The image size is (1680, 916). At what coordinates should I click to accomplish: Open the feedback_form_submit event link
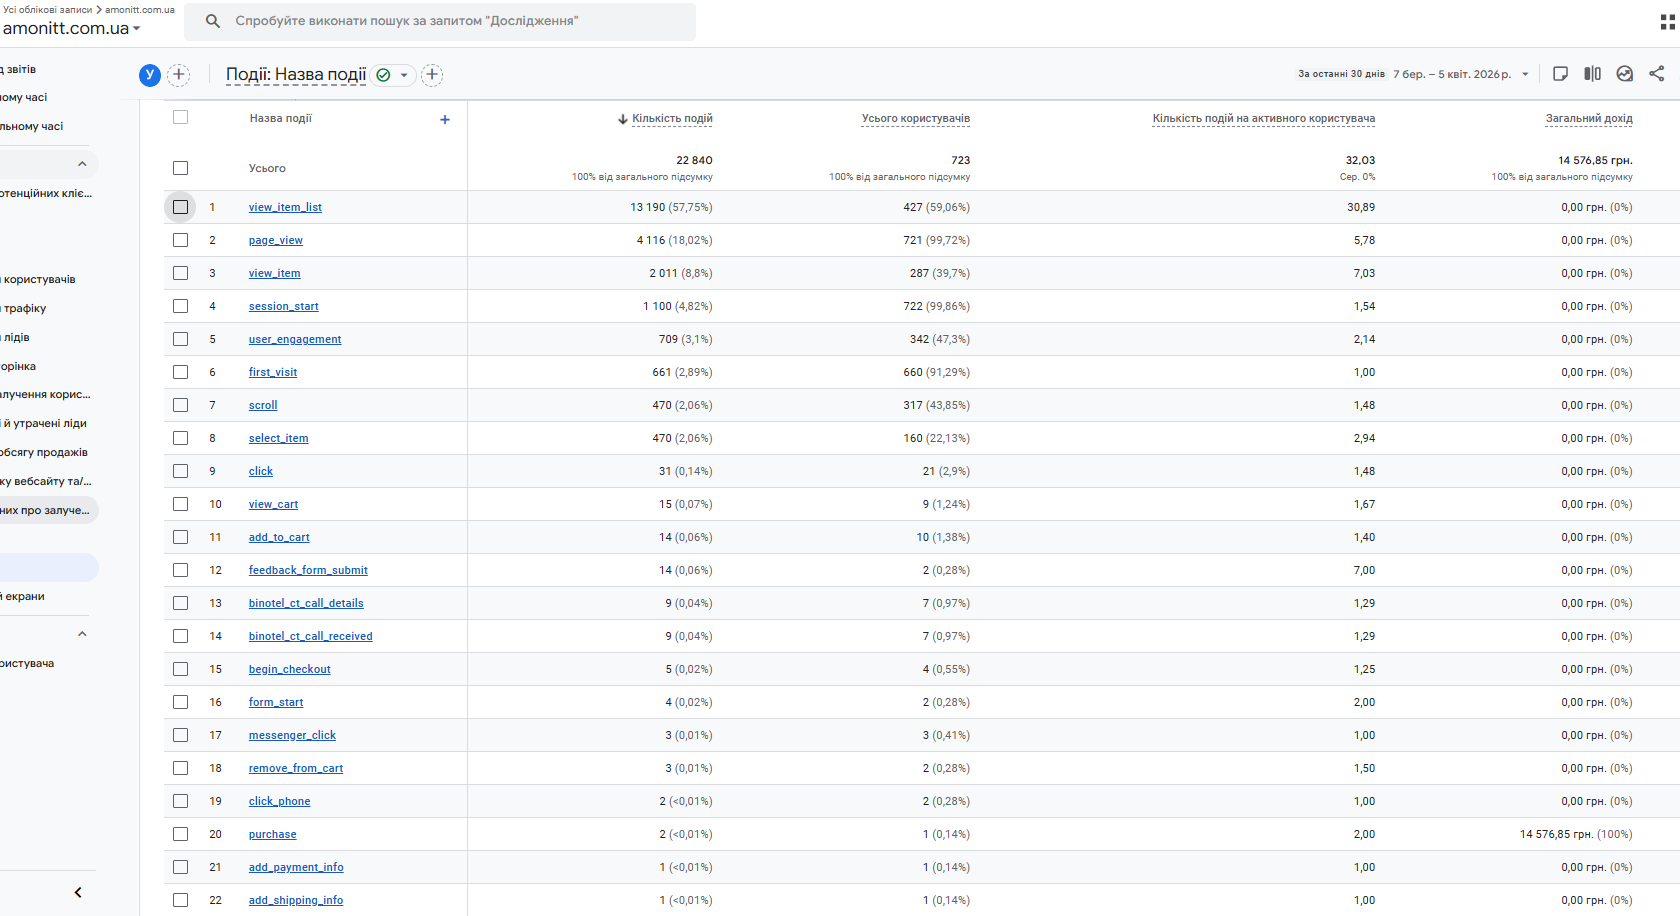pos(308,570)
